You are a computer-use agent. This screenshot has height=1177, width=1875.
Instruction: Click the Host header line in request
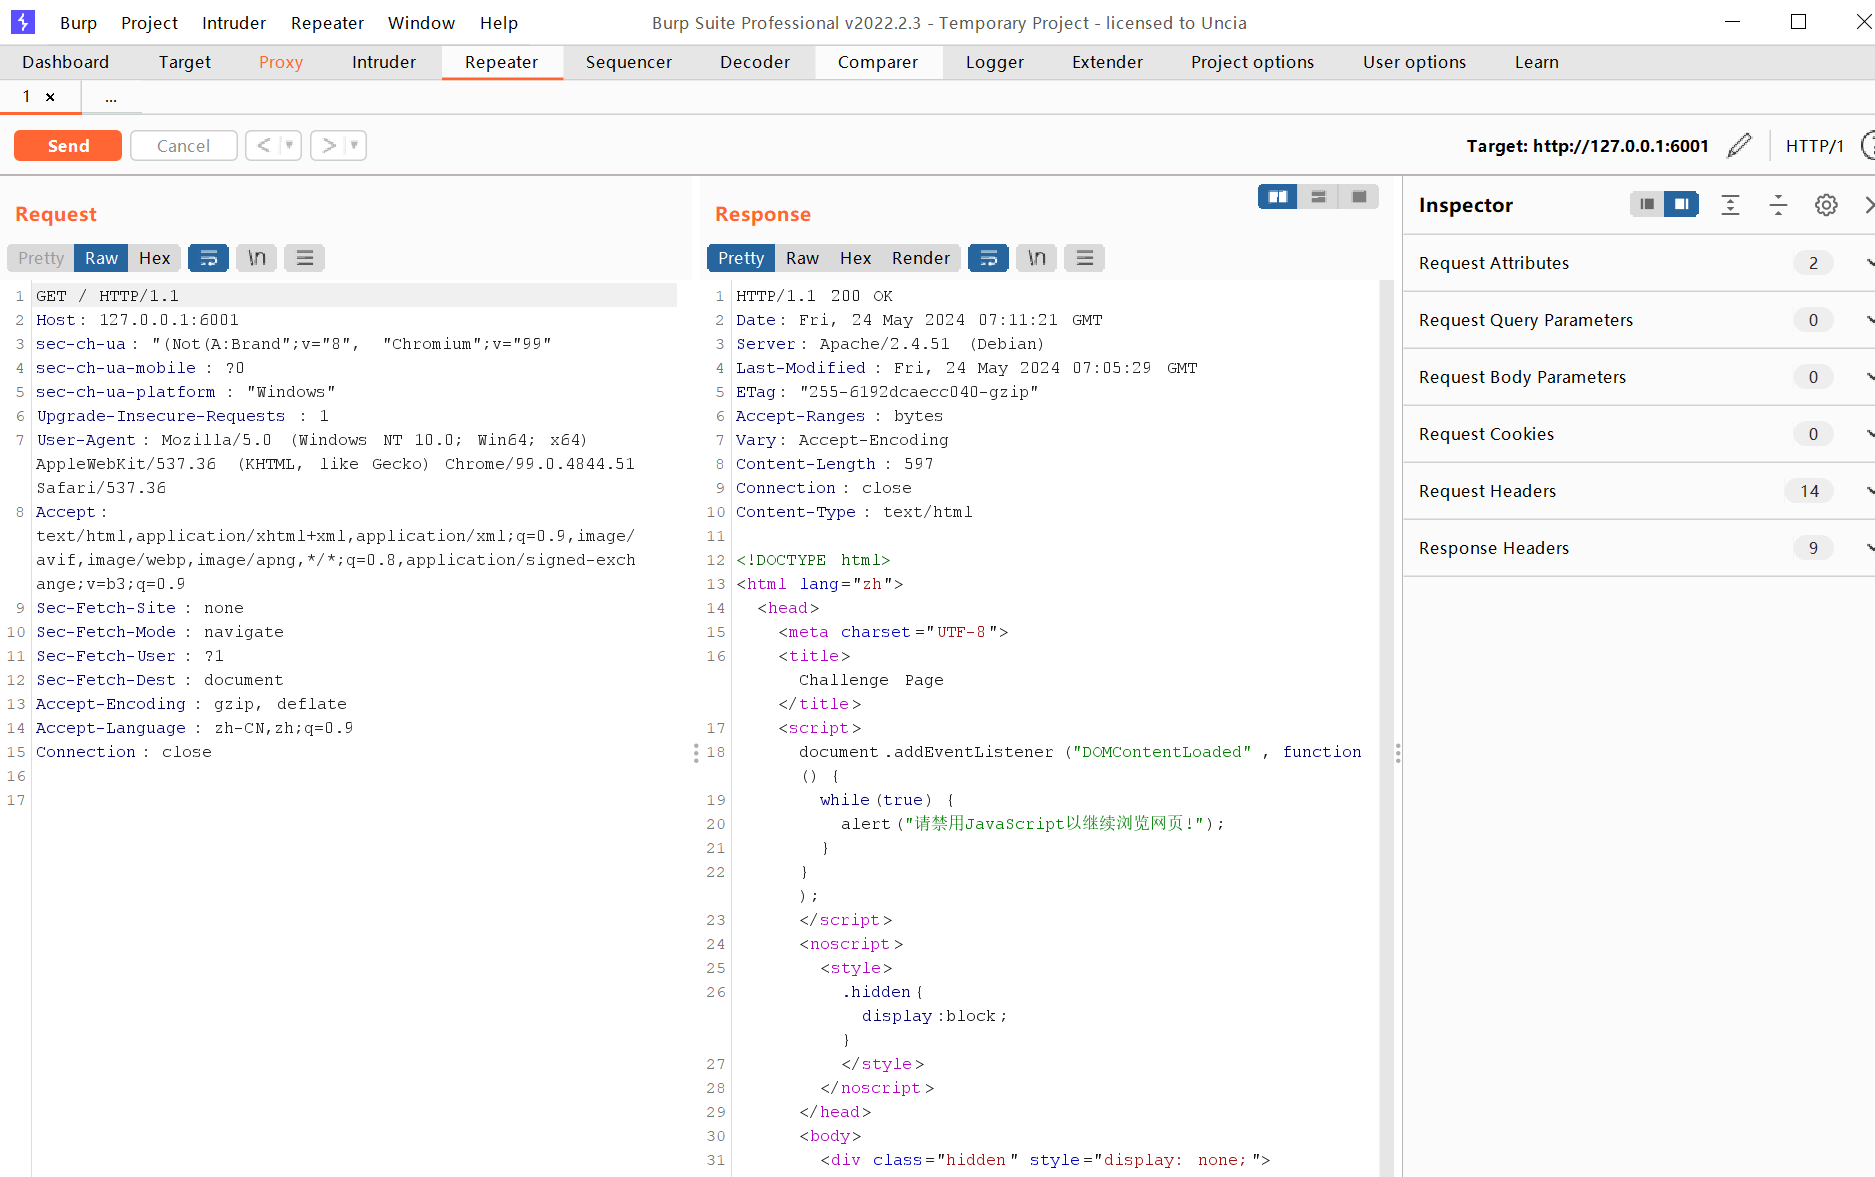click(x=137, y=320)
